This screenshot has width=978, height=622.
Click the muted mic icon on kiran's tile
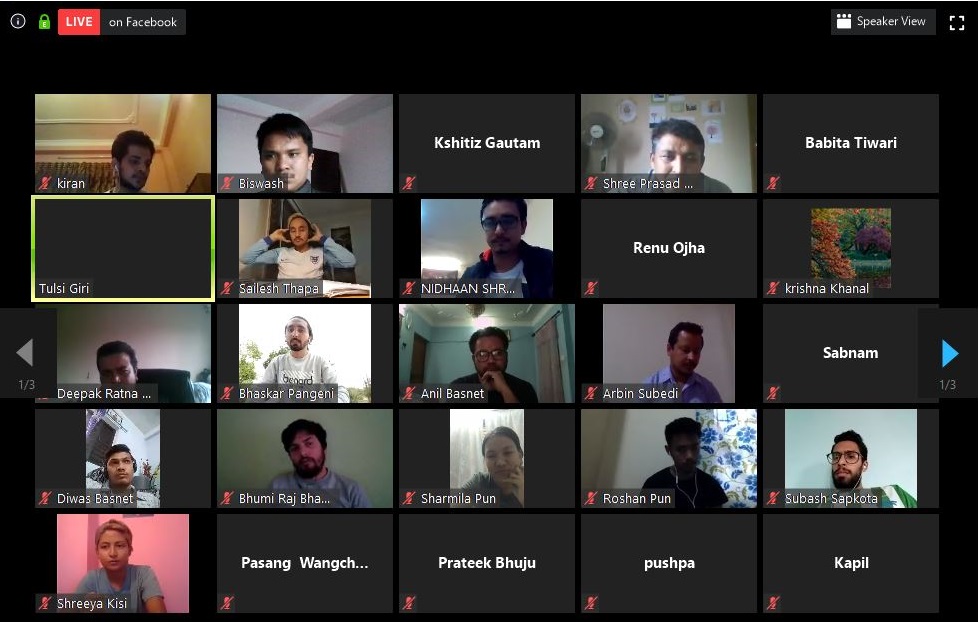point(45,183)
